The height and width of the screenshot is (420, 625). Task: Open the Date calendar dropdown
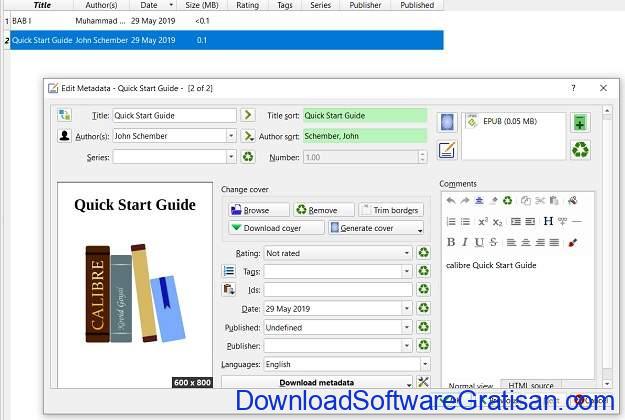click(x=407, y=308)
